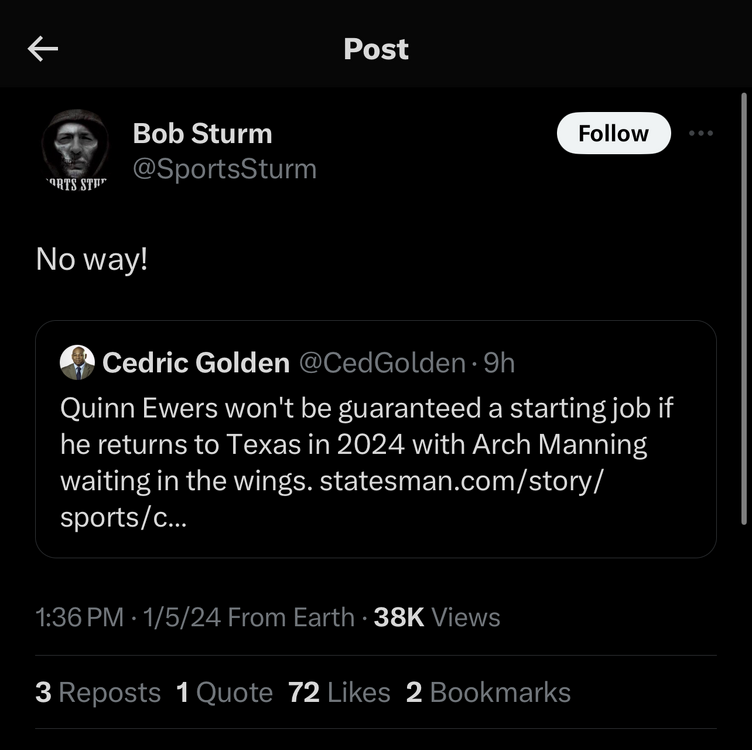View the 1 Quote list

tap(225, 693)
